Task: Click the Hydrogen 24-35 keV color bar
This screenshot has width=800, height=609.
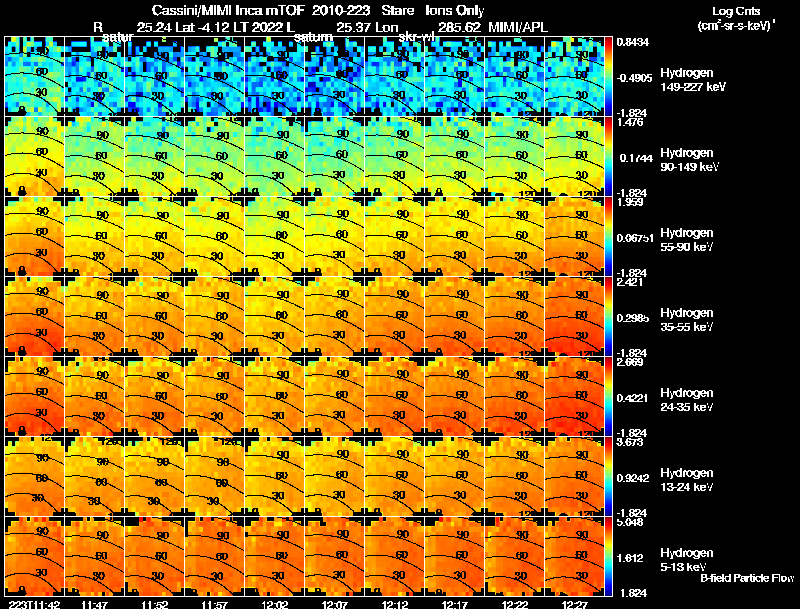Action: tap(609, 397)
